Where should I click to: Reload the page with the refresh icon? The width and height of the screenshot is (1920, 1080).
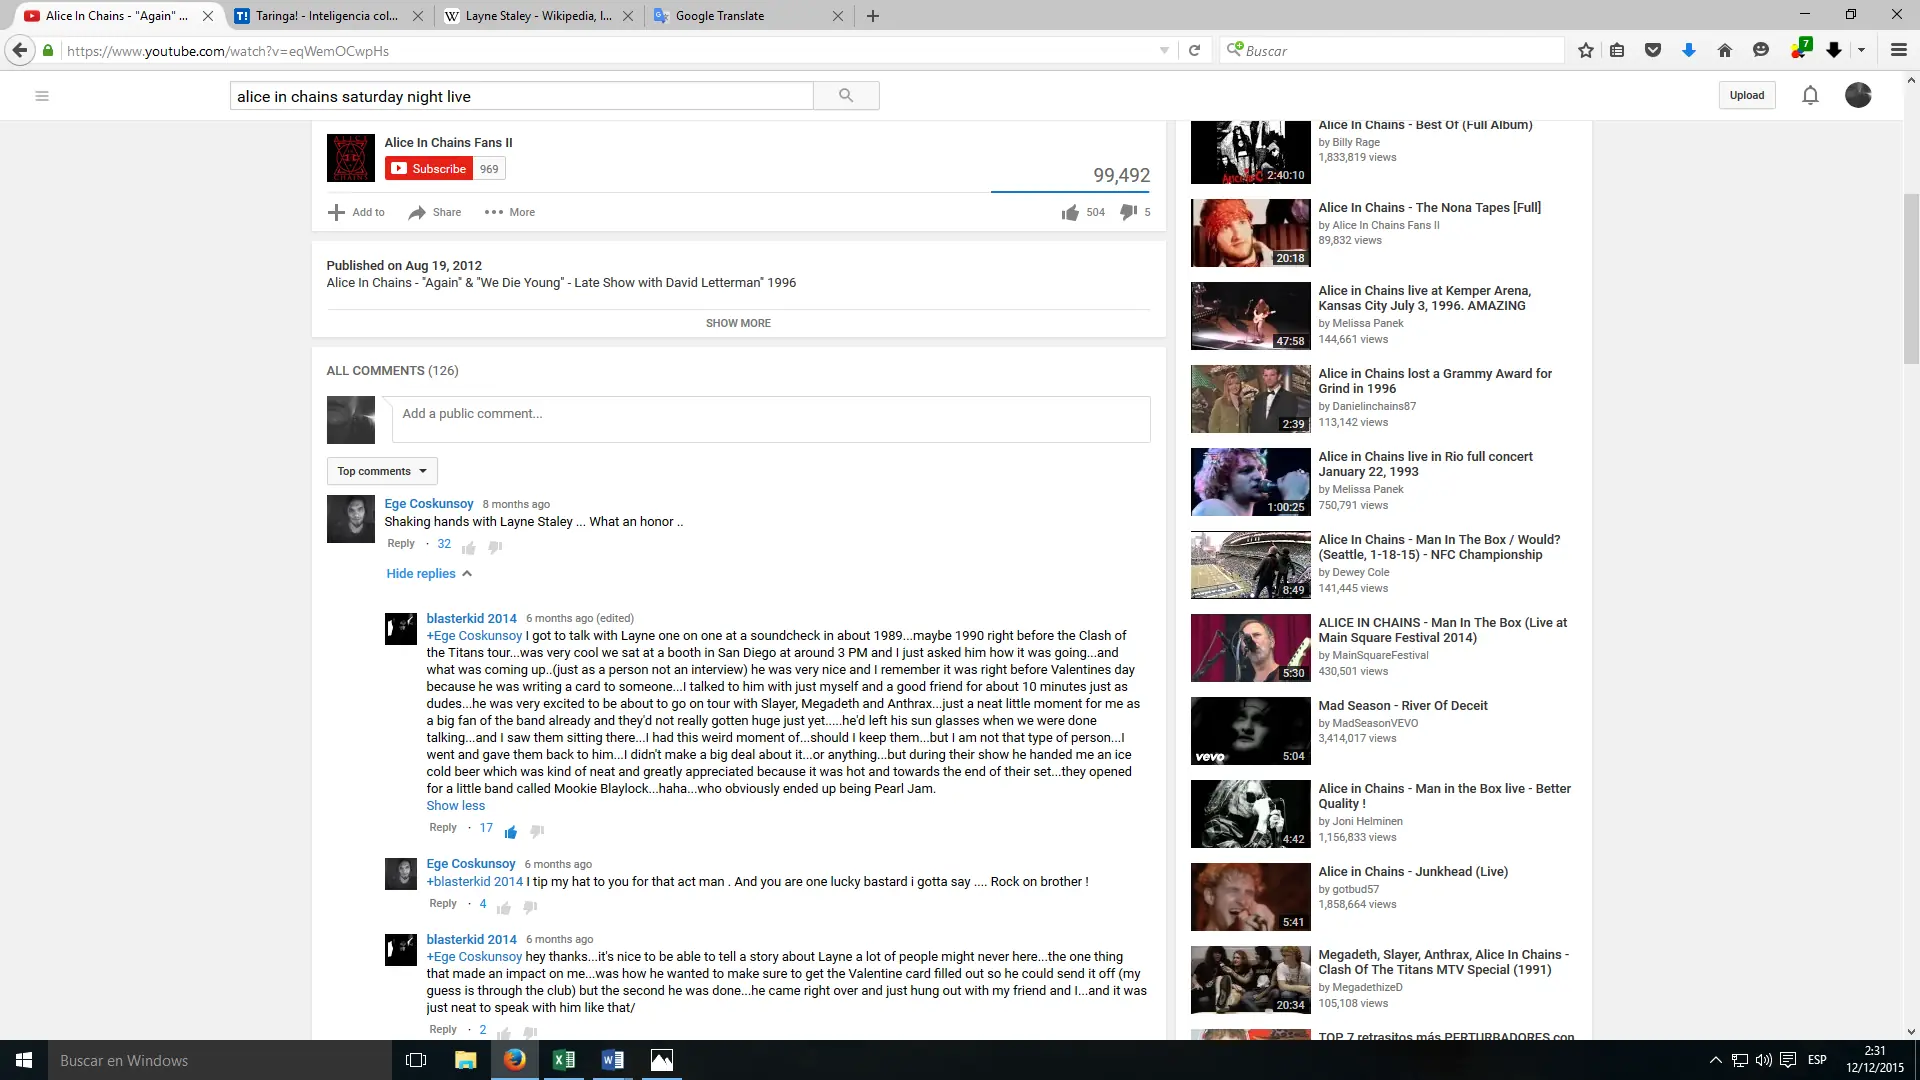[x=1194, y=50]
